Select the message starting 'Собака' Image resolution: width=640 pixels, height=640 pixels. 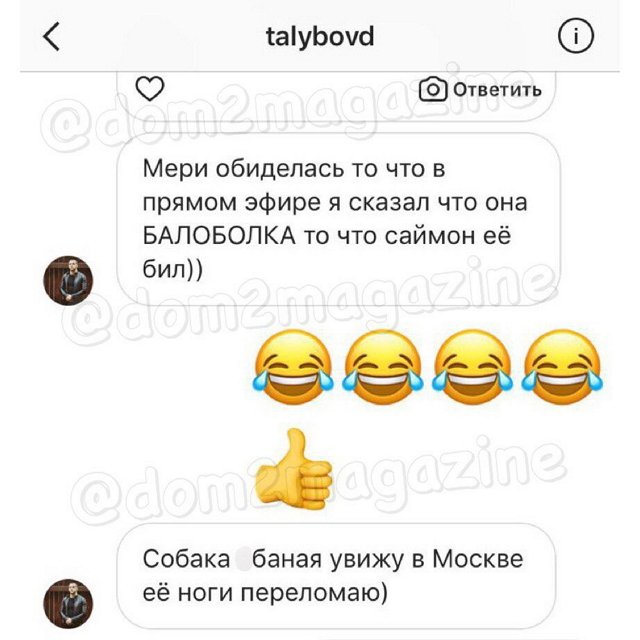[x=336, y=576]
